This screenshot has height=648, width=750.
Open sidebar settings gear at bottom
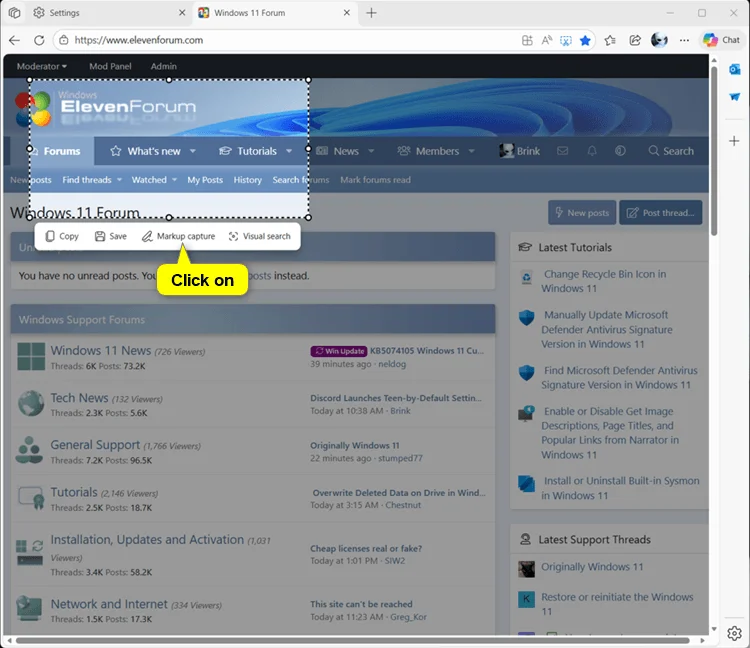[x=734, y=633]
